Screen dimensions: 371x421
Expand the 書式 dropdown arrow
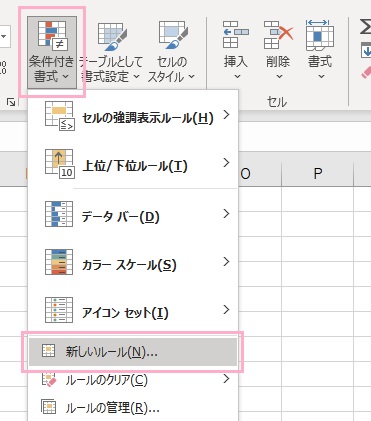pos(321,77)
